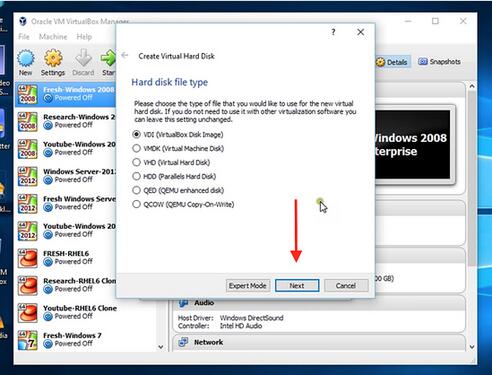Open the Machine menu

(x=53, y=36)
